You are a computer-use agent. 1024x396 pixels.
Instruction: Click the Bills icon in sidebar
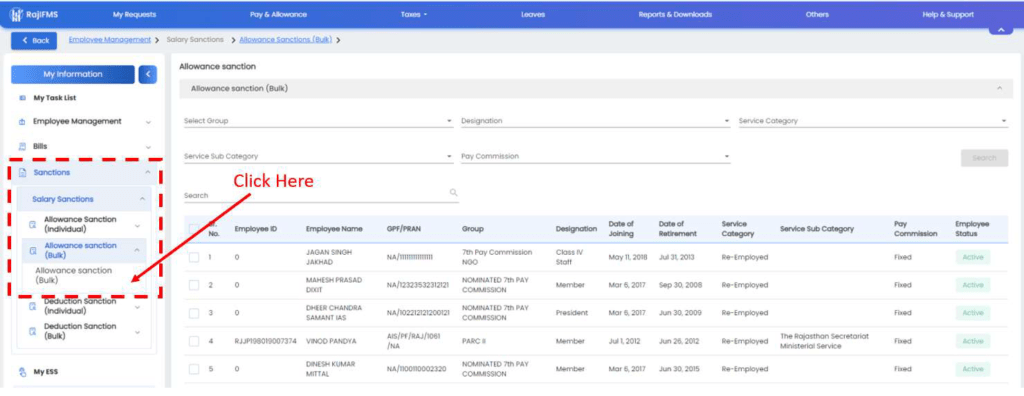[22, 147]
